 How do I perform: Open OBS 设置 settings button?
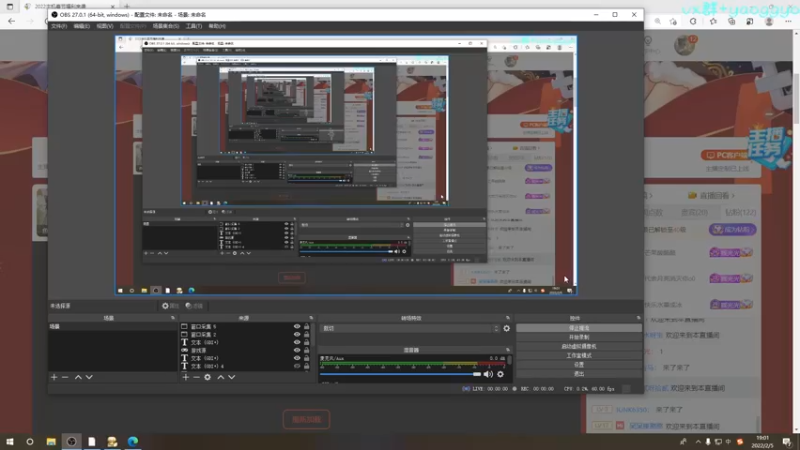[x=579, y=365]
